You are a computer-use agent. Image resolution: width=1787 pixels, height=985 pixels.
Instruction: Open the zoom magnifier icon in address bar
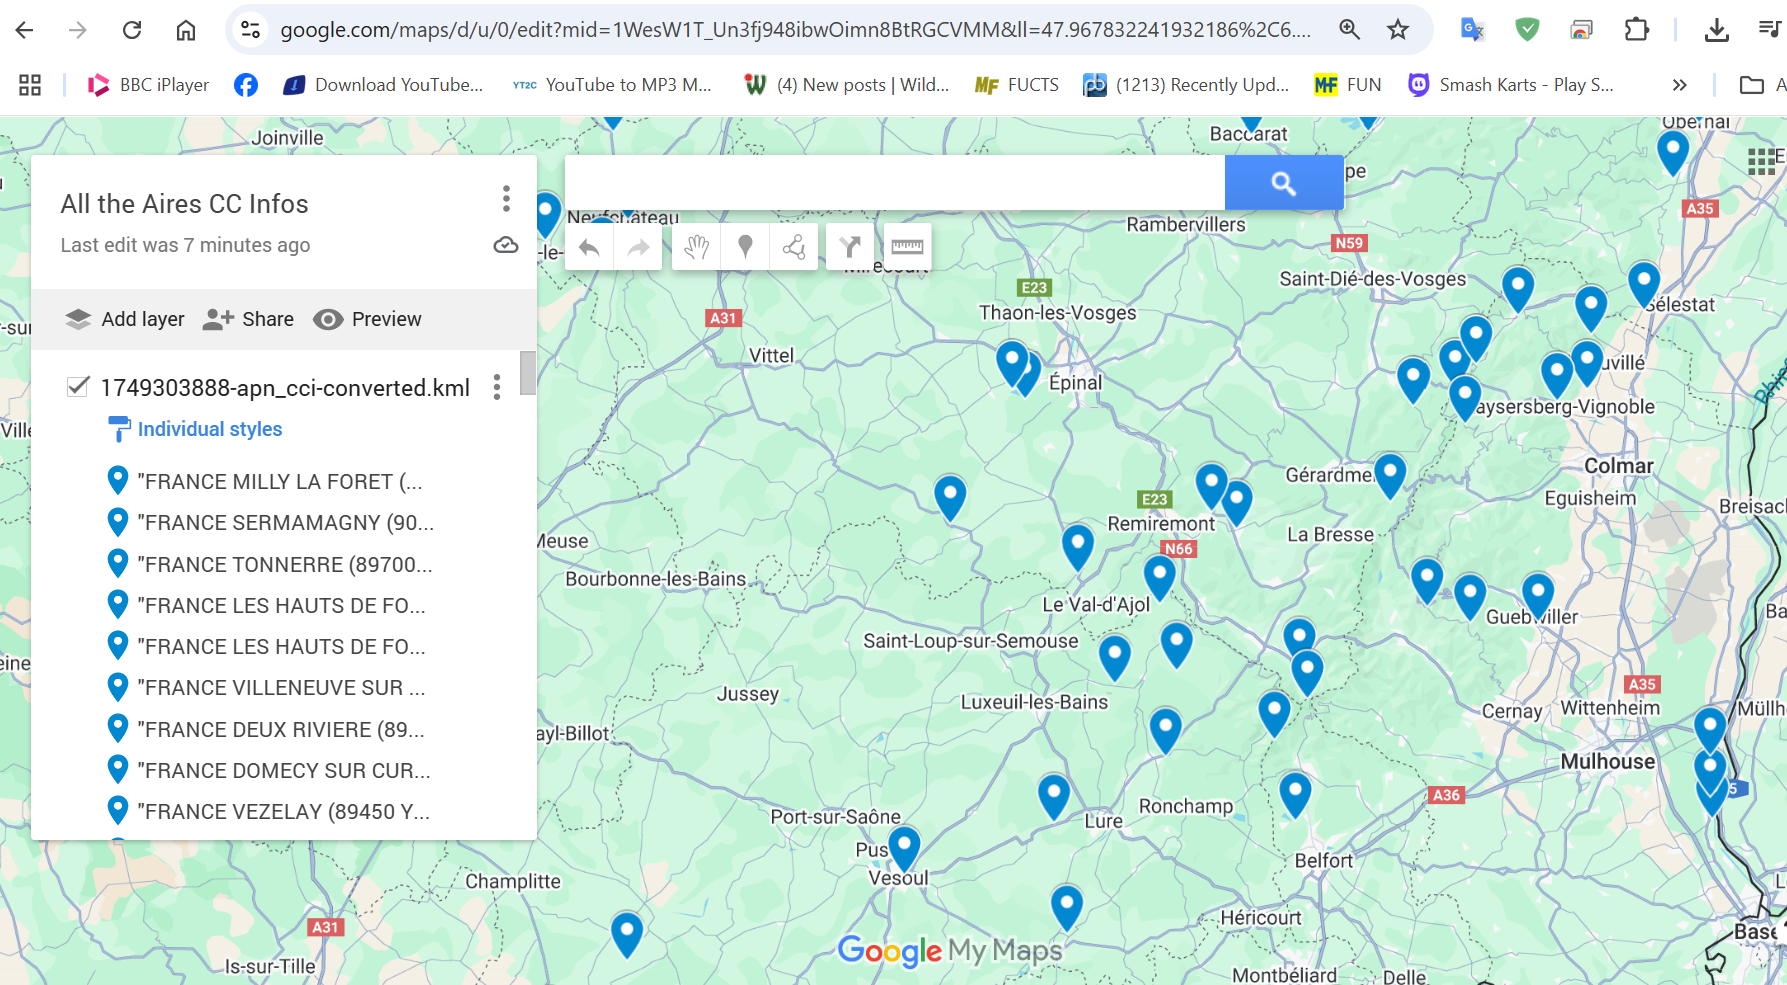click(x=1349, y=30)
